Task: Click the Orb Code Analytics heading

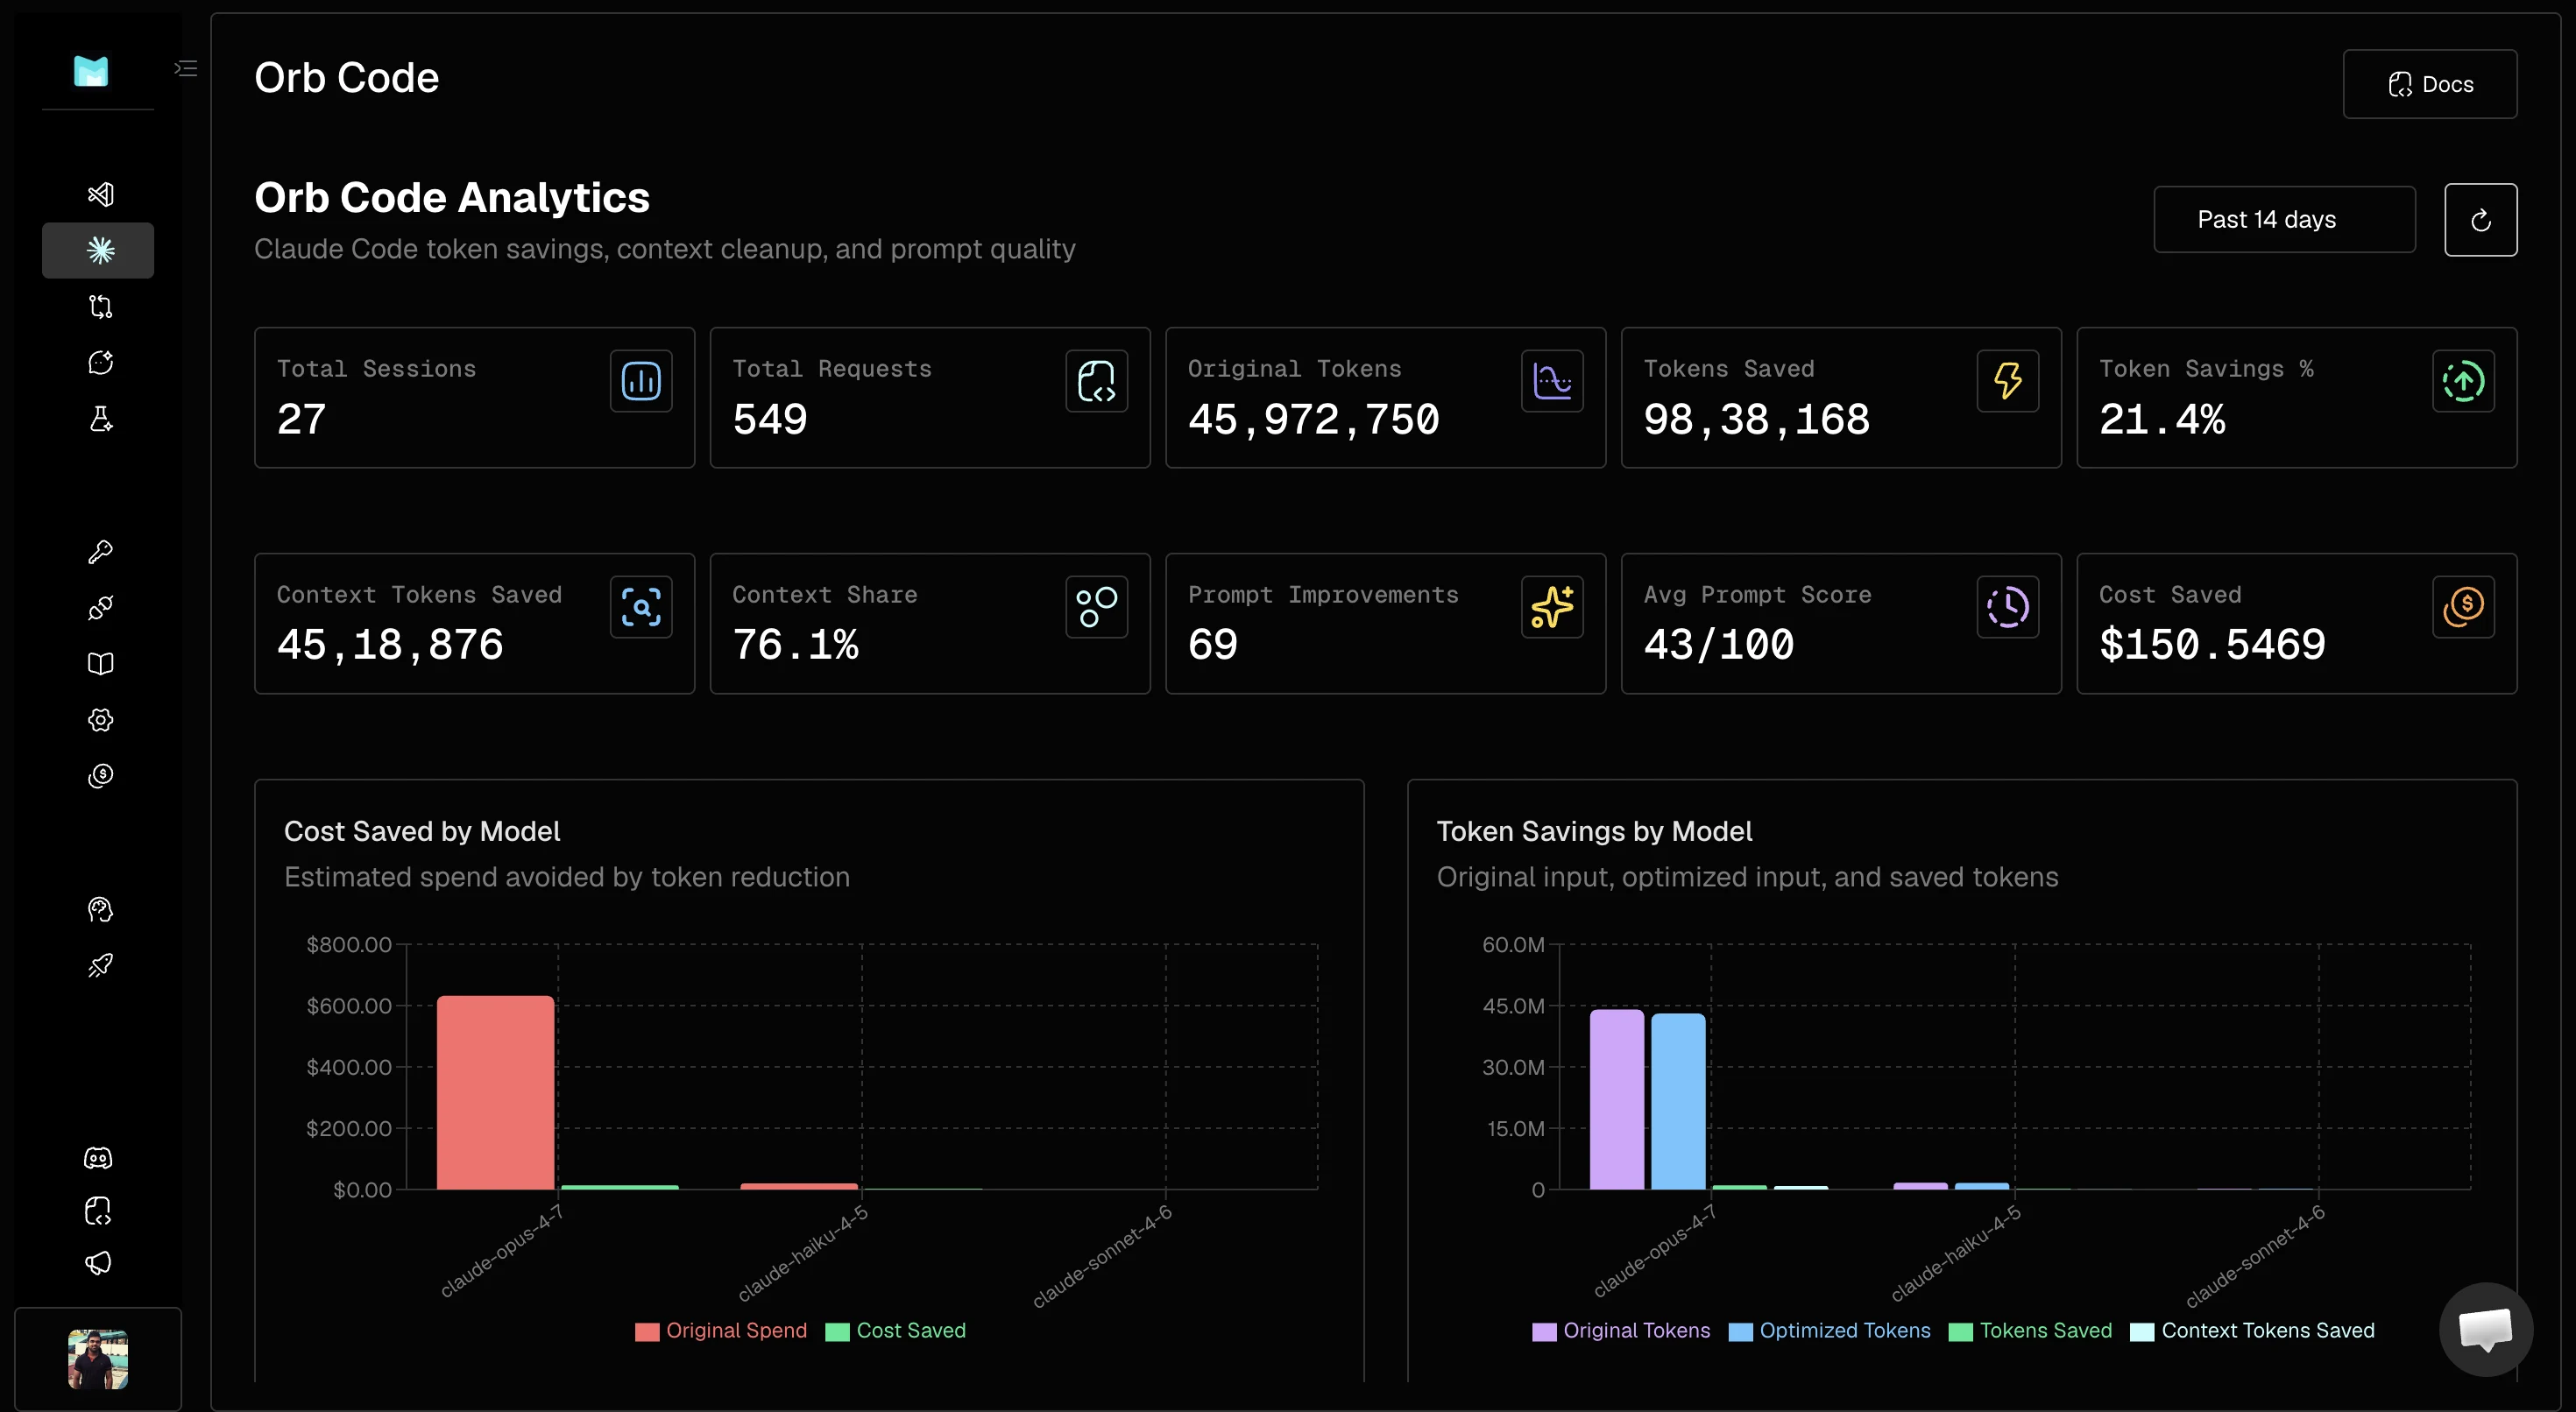Action: click(452, 198)
